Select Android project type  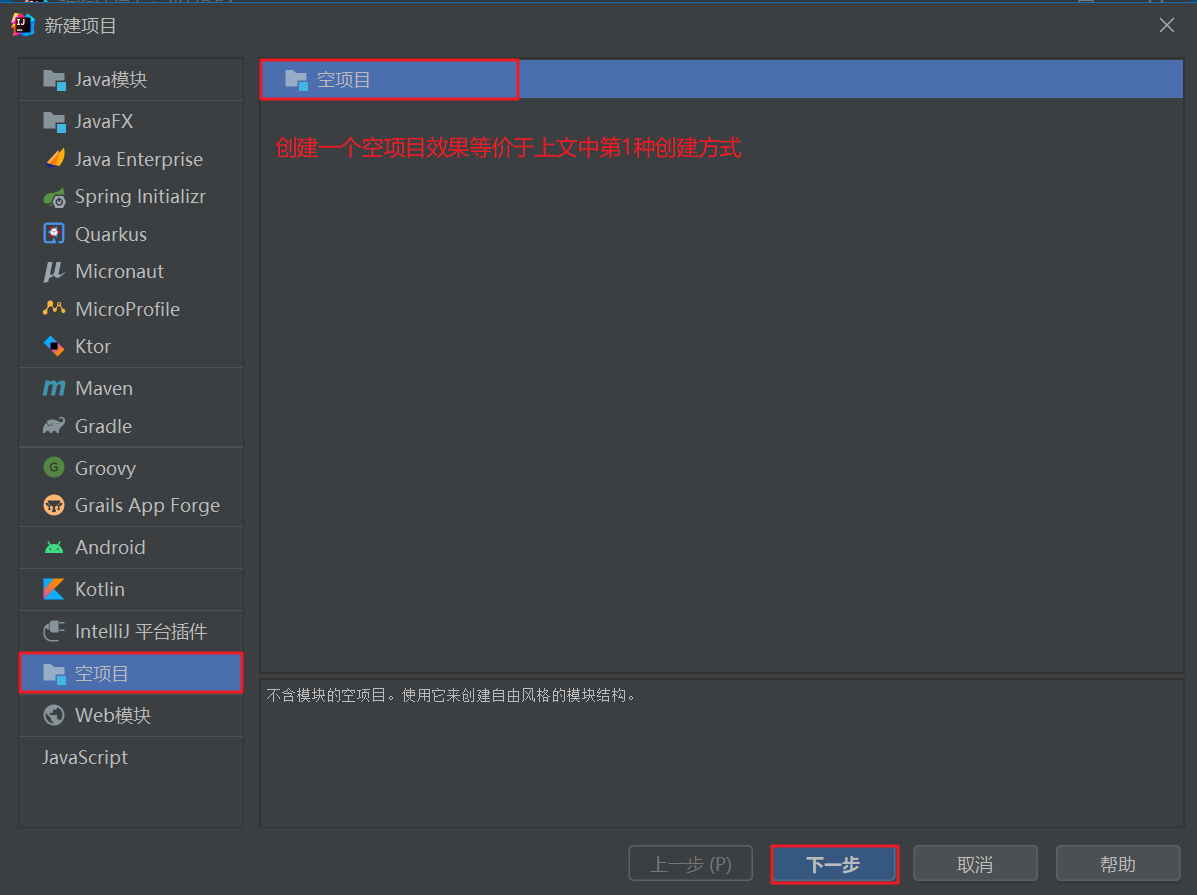(131, 547)
